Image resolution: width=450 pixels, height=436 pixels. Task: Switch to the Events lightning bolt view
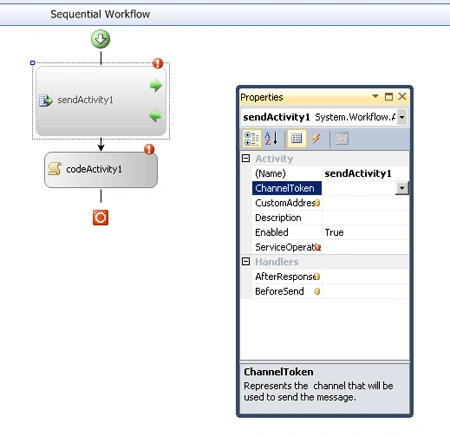316,138
